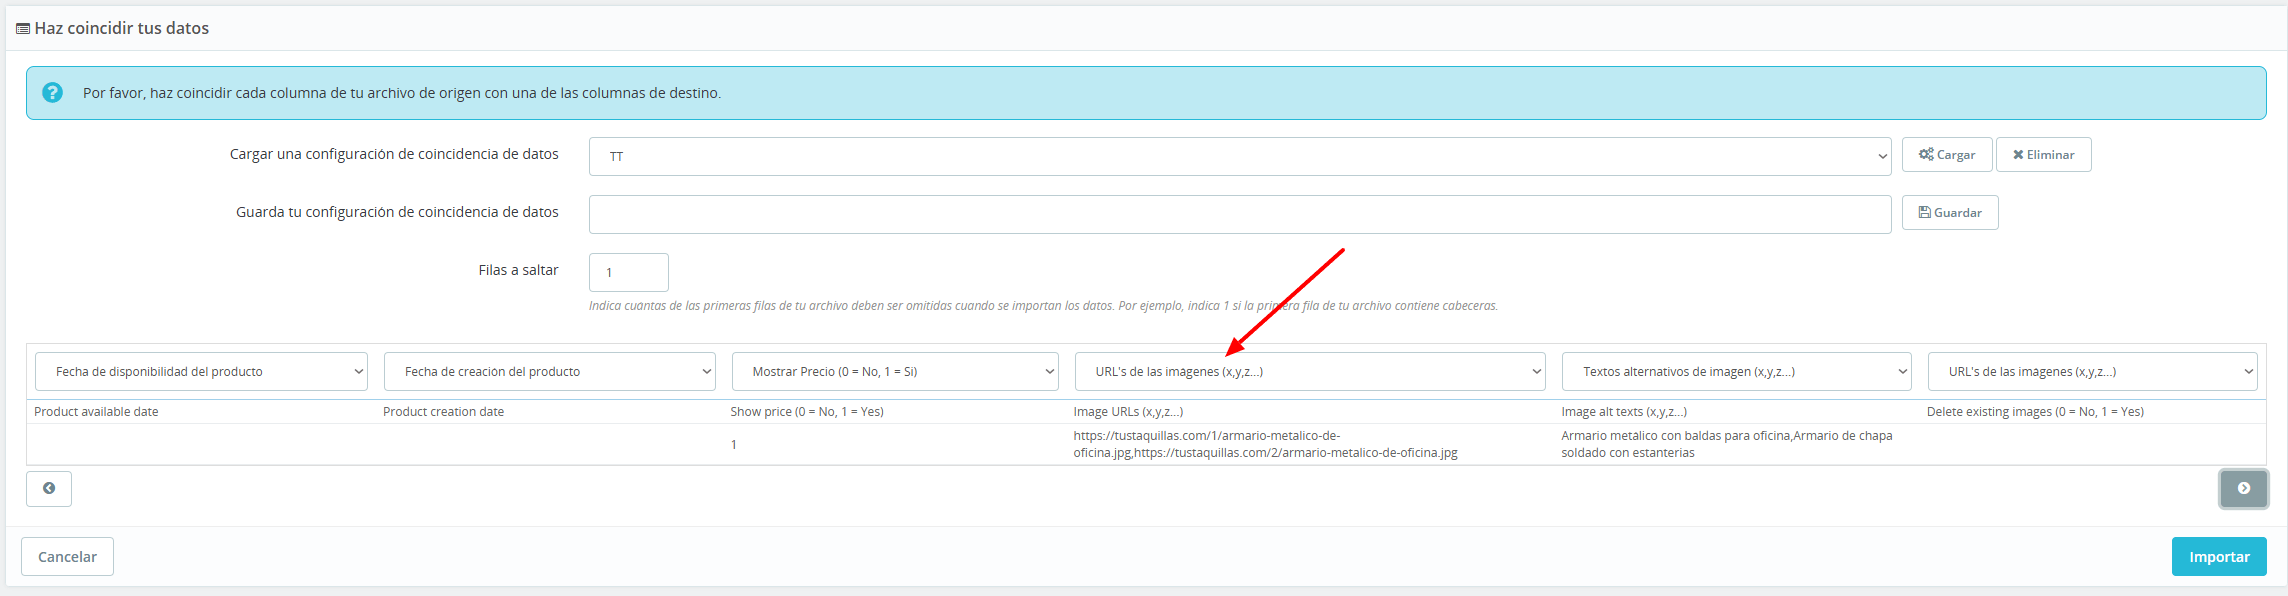The width and height of the screenshot is (2288, 596).
Task: Click the Filas a saltar input field
Action: coord(628,272)
